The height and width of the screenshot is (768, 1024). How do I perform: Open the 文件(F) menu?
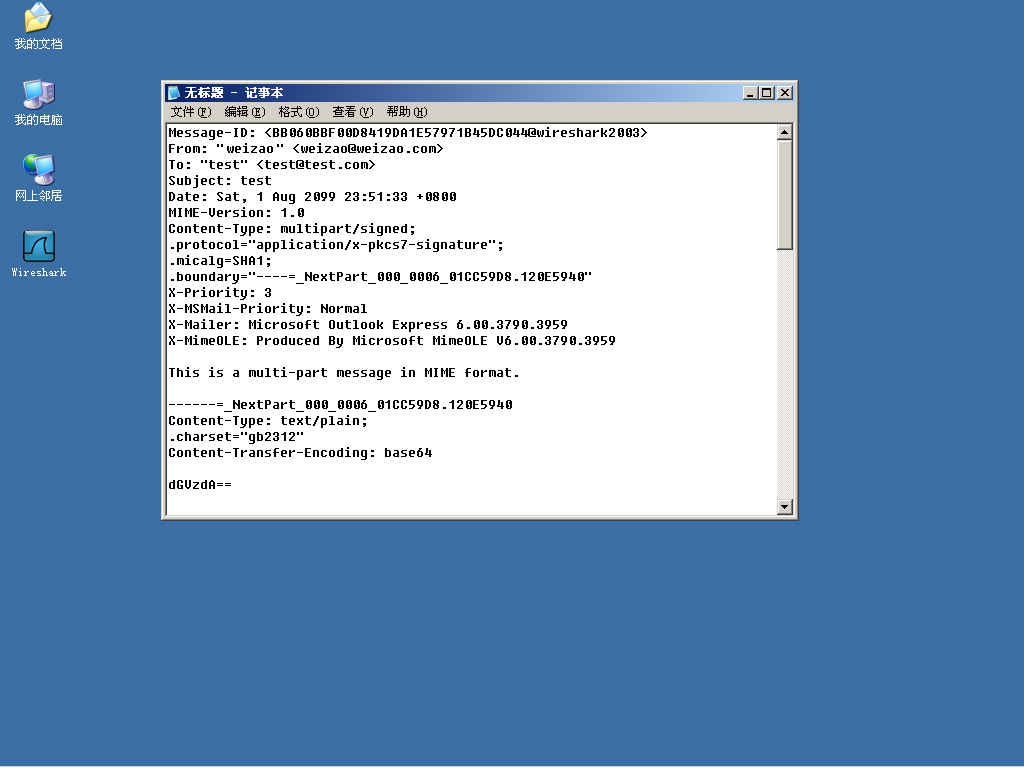[x=191, y=112]
